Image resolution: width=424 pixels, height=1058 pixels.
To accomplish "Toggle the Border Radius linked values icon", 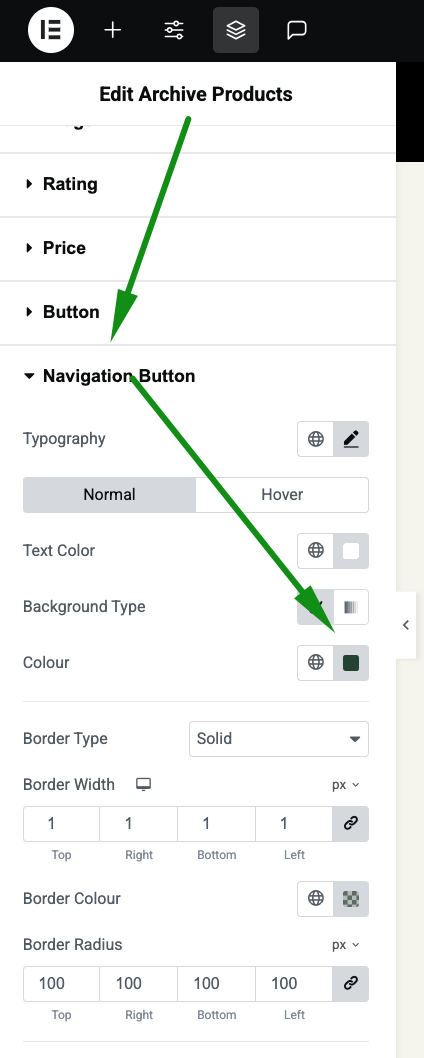I will tap(351, 984).
